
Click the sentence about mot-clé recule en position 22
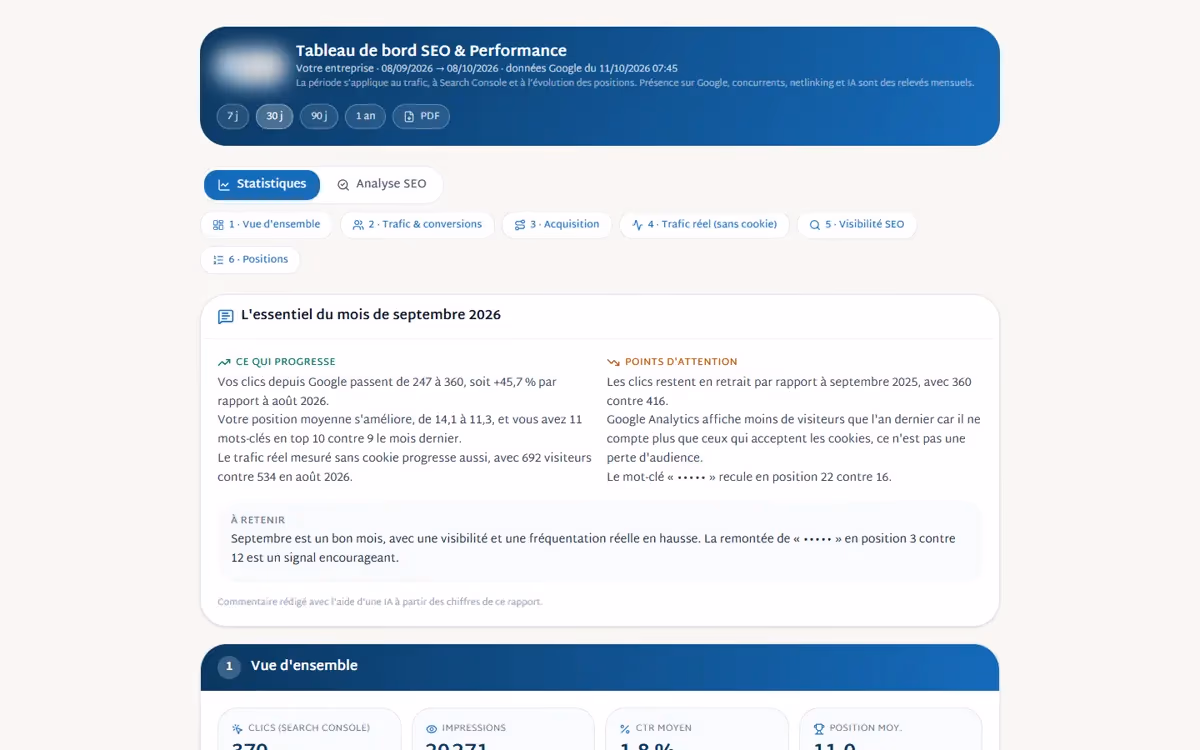pos(749,477)
